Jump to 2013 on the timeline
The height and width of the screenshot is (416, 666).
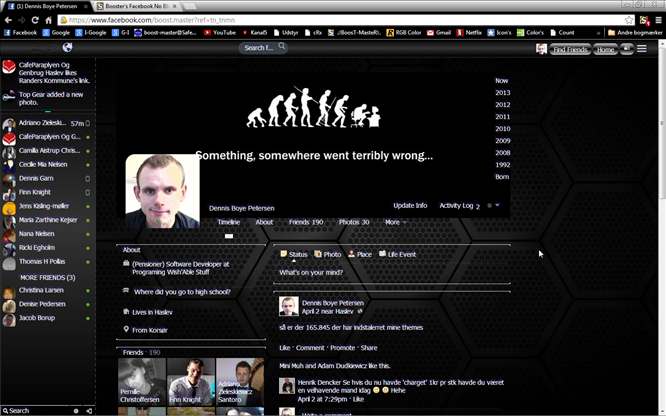point(502,93)
